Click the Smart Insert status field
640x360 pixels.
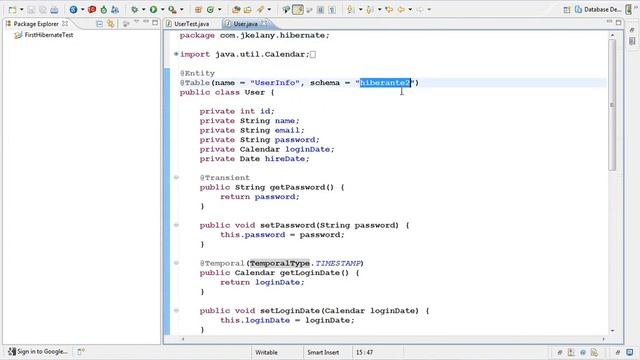coord(323,352)
